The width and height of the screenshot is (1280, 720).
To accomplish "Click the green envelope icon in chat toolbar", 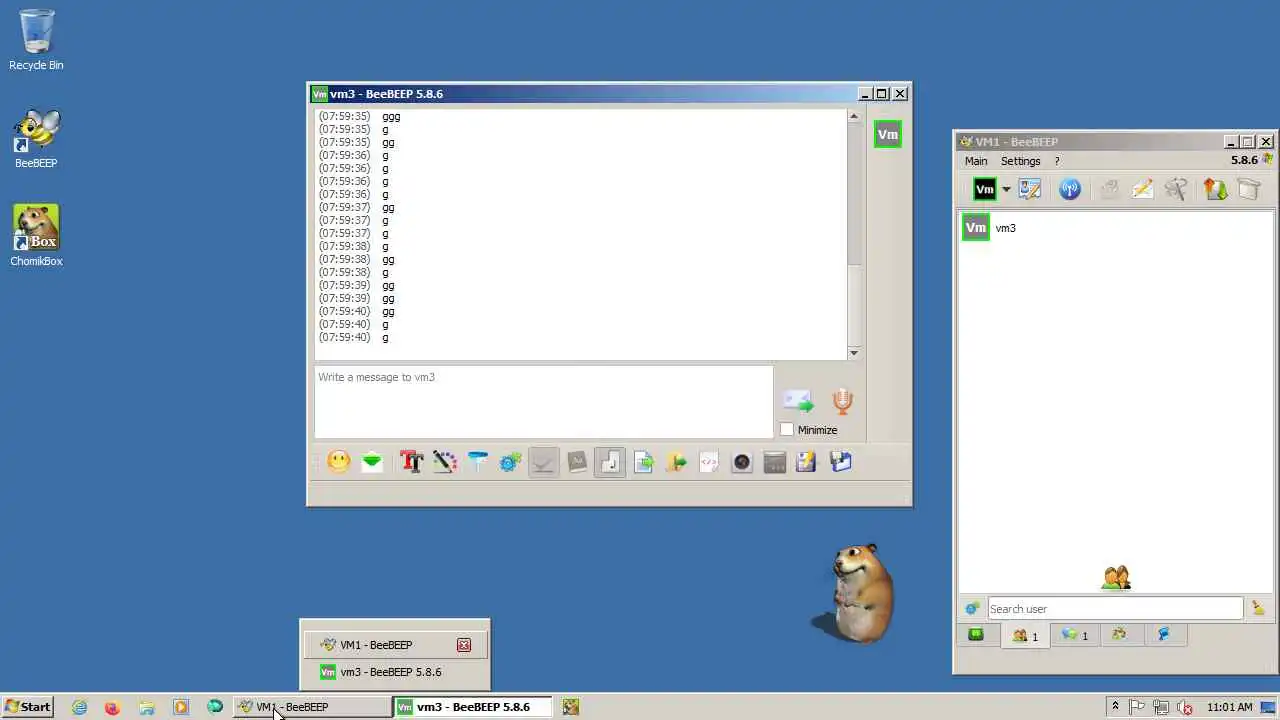I will click(x=372, y=462).
